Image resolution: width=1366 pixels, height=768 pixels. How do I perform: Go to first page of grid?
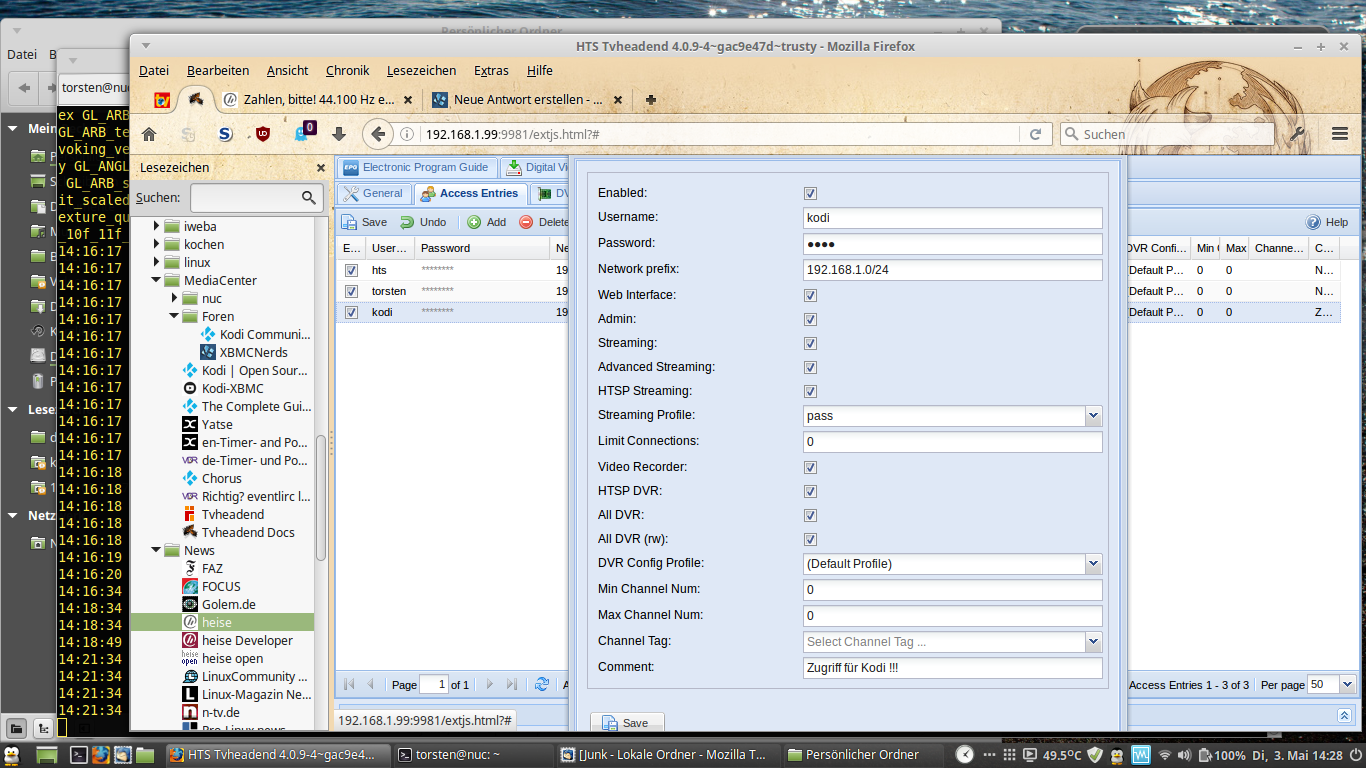click(x=349, y=685)
